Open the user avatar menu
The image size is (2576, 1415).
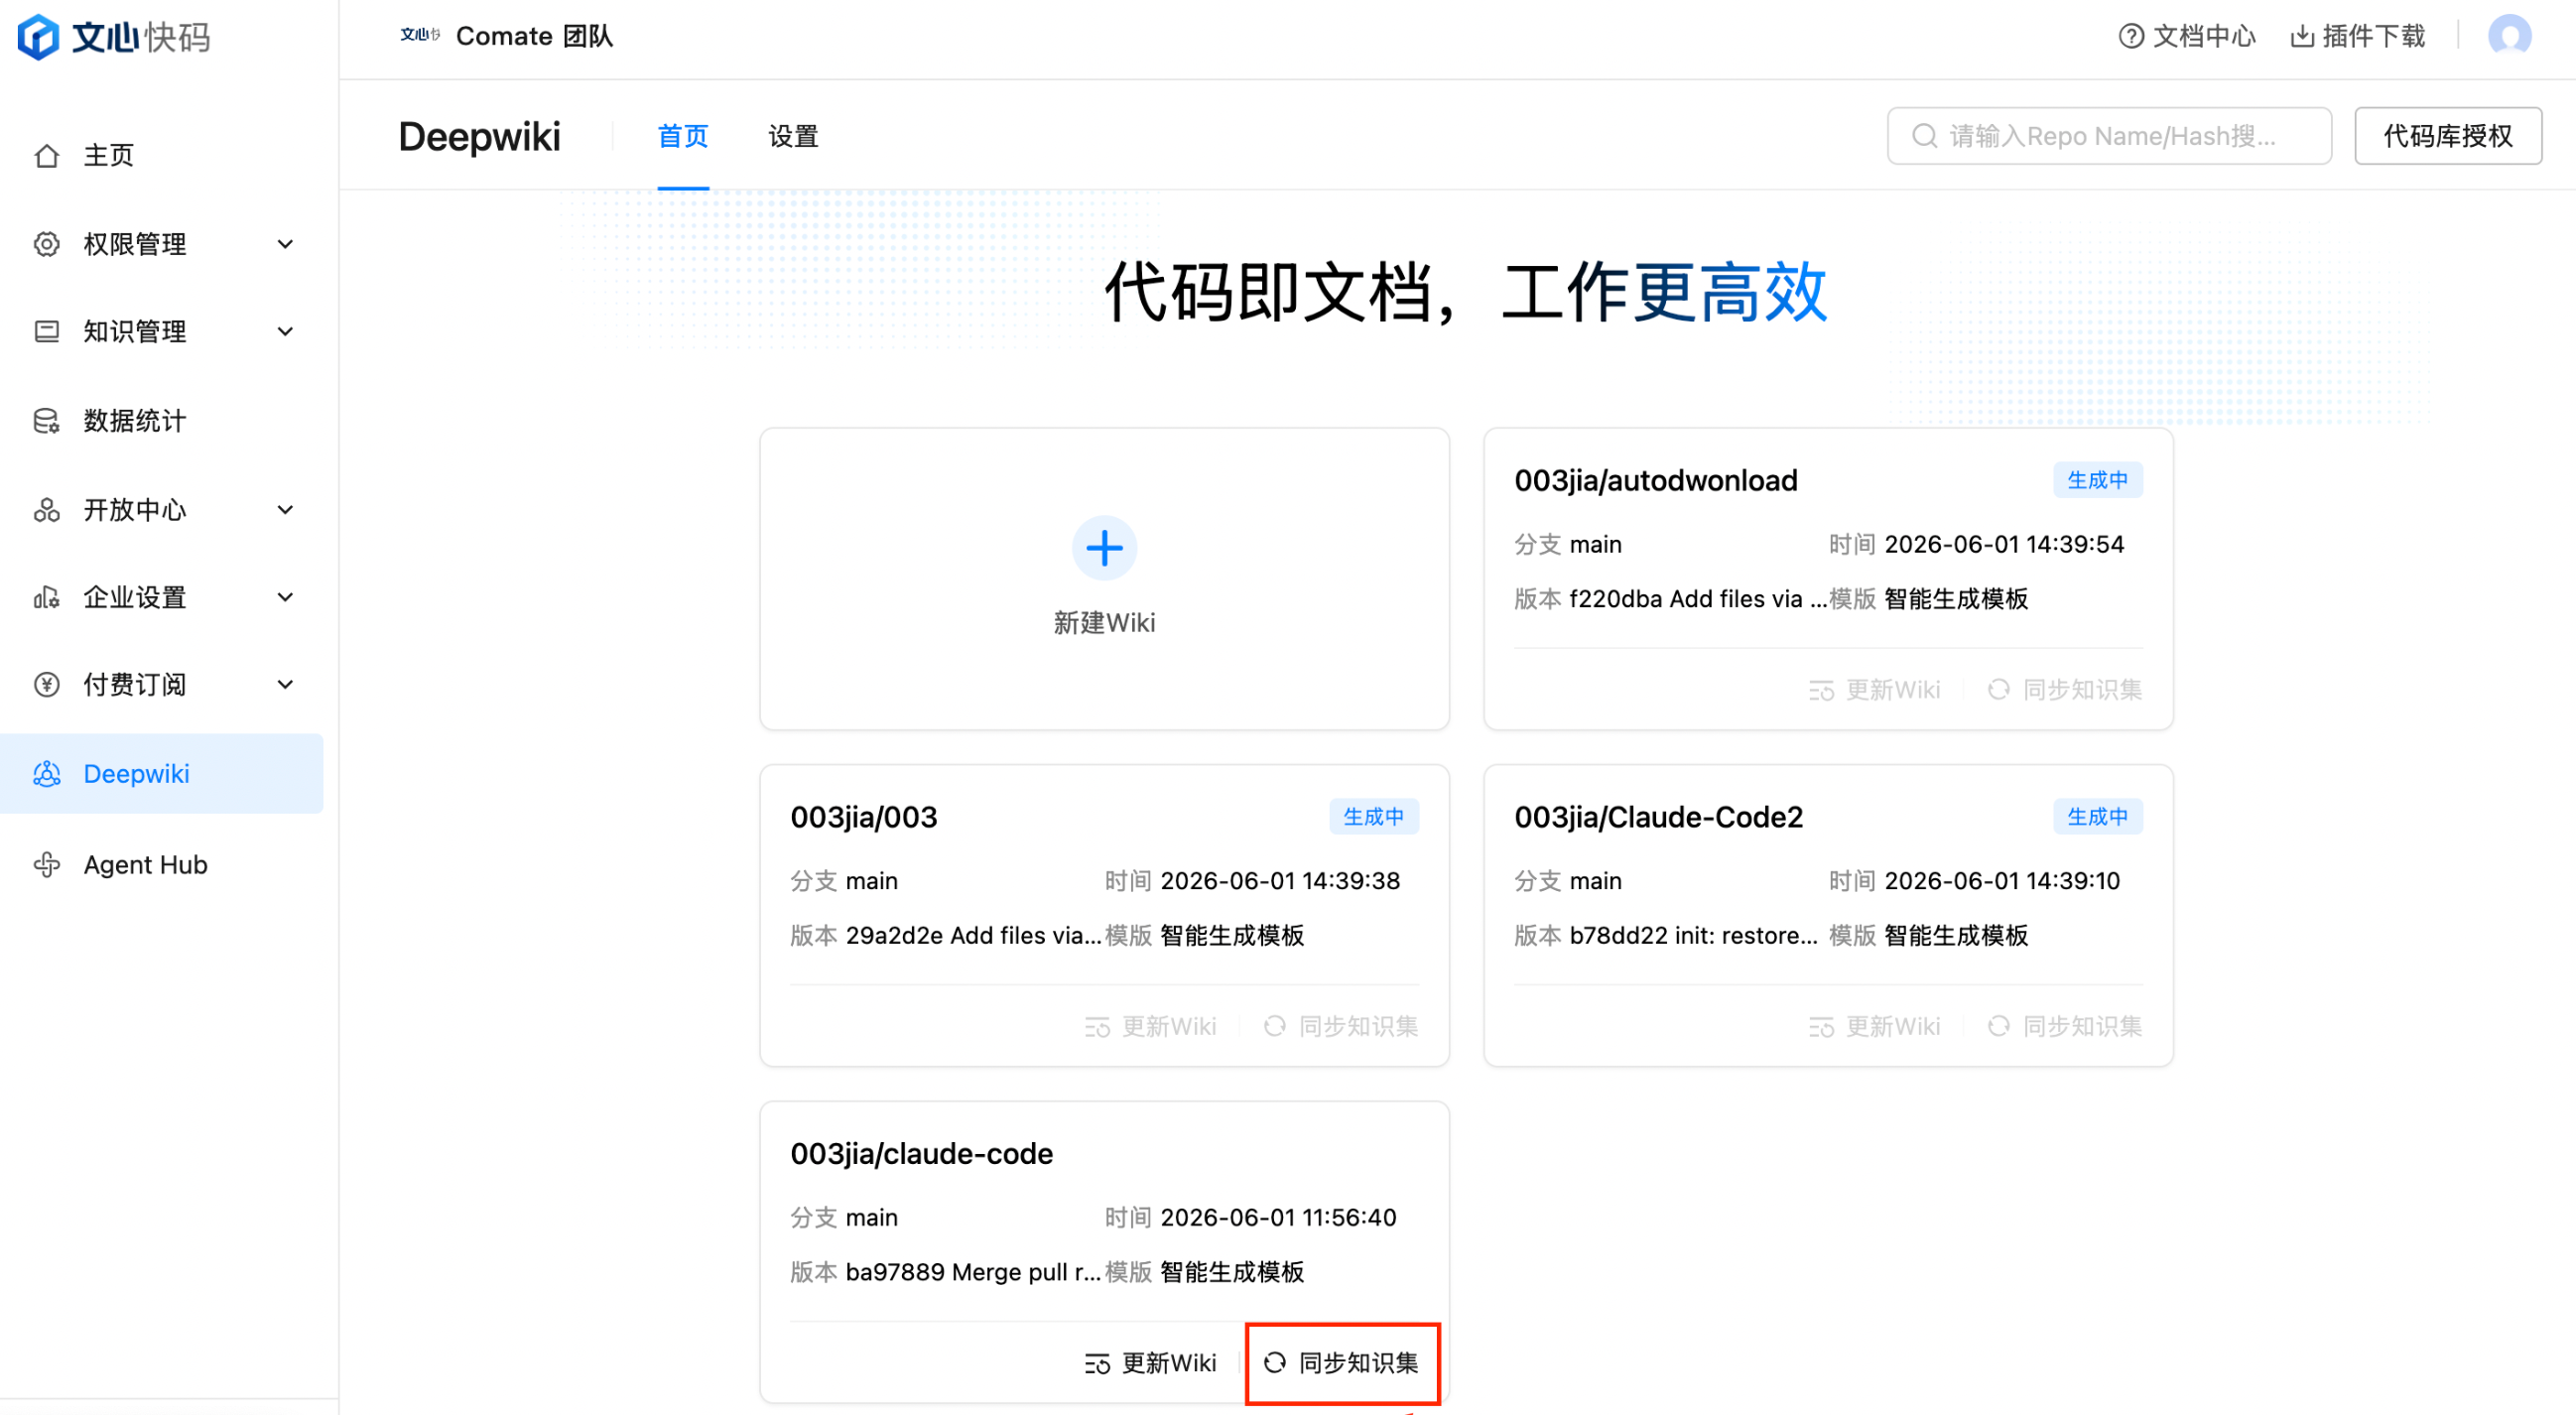(x=2509, y=36)
